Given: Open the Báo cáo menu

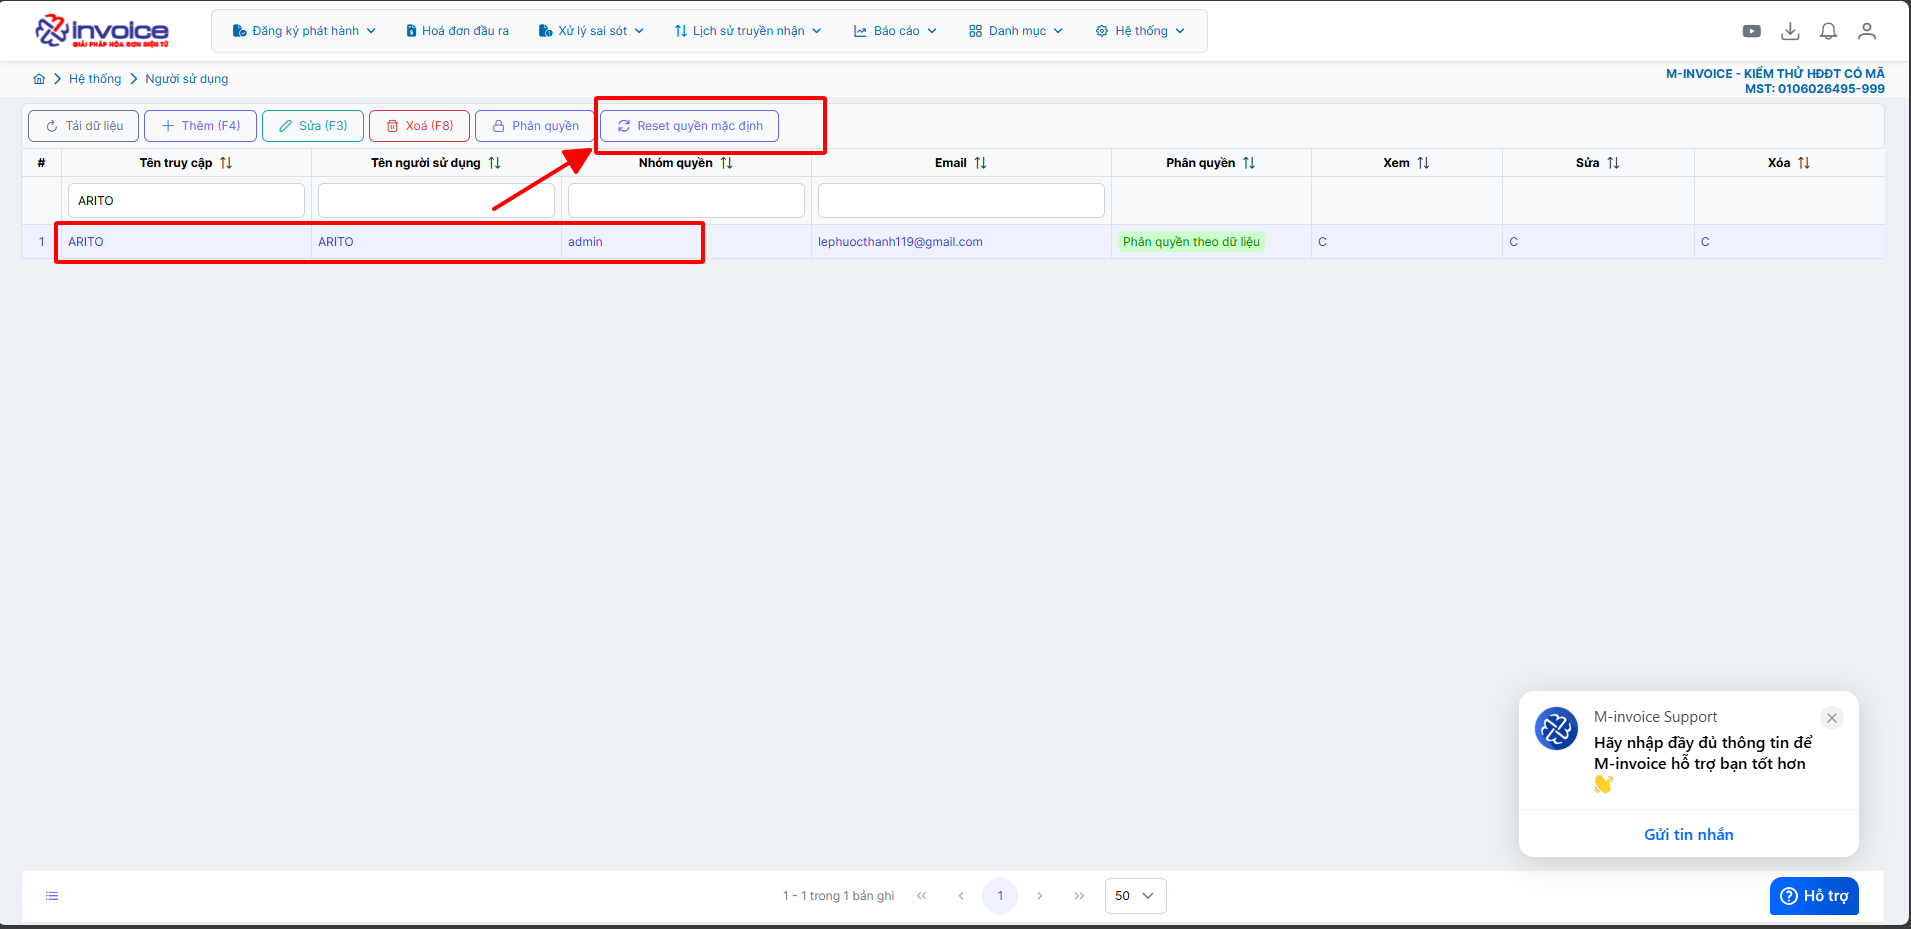Looking at the screenshot, I should [895, 31].
